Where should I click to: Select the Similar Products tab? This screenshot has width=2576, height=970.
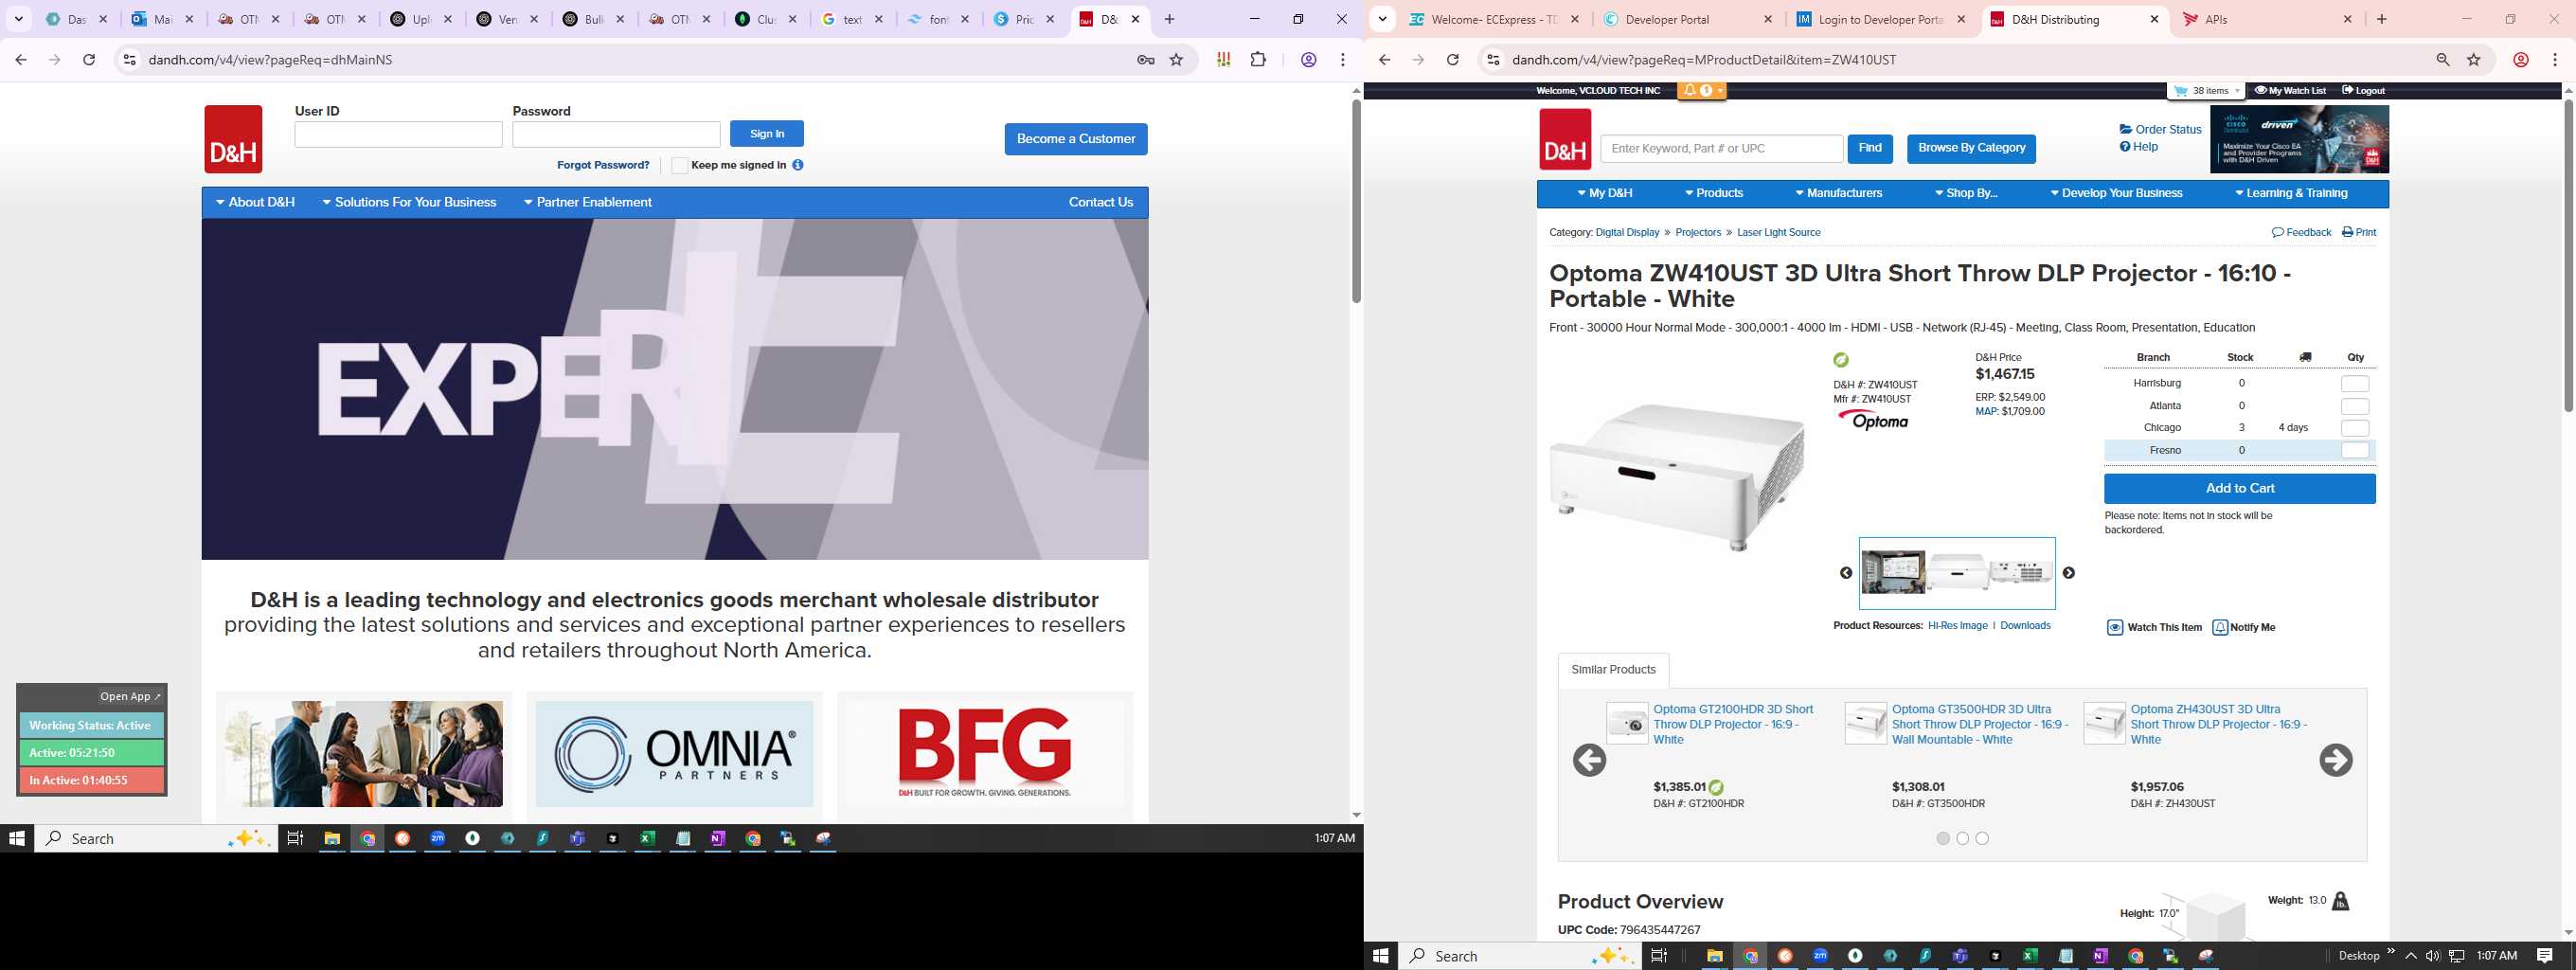coord(1613,670)
